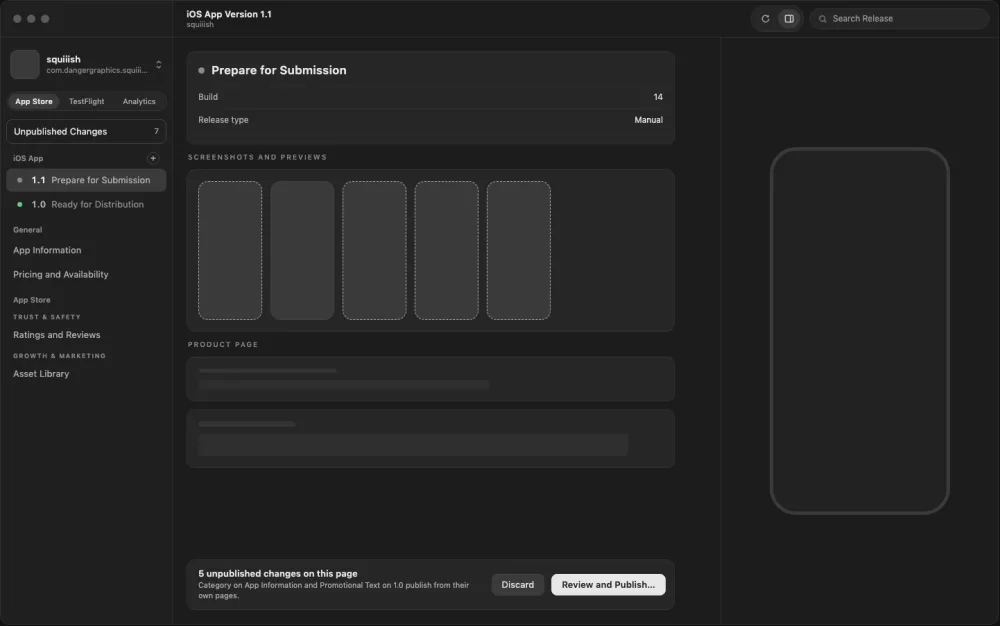The image size is (1000, 626).
Task: Select version 1.0 Ready for Distribution
Action: [x=86, y=205]
